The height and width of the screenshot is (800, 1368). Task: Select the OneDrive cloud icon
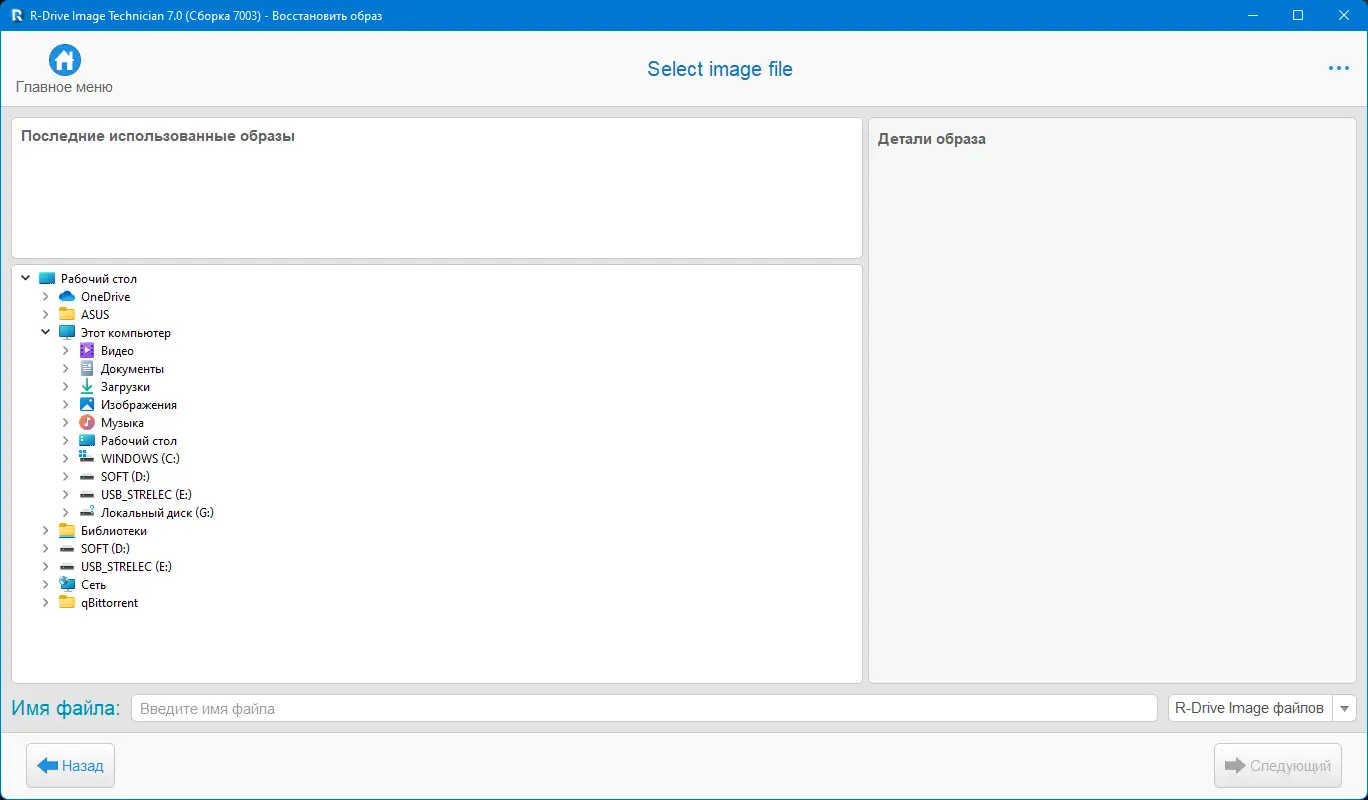point(67,297)
